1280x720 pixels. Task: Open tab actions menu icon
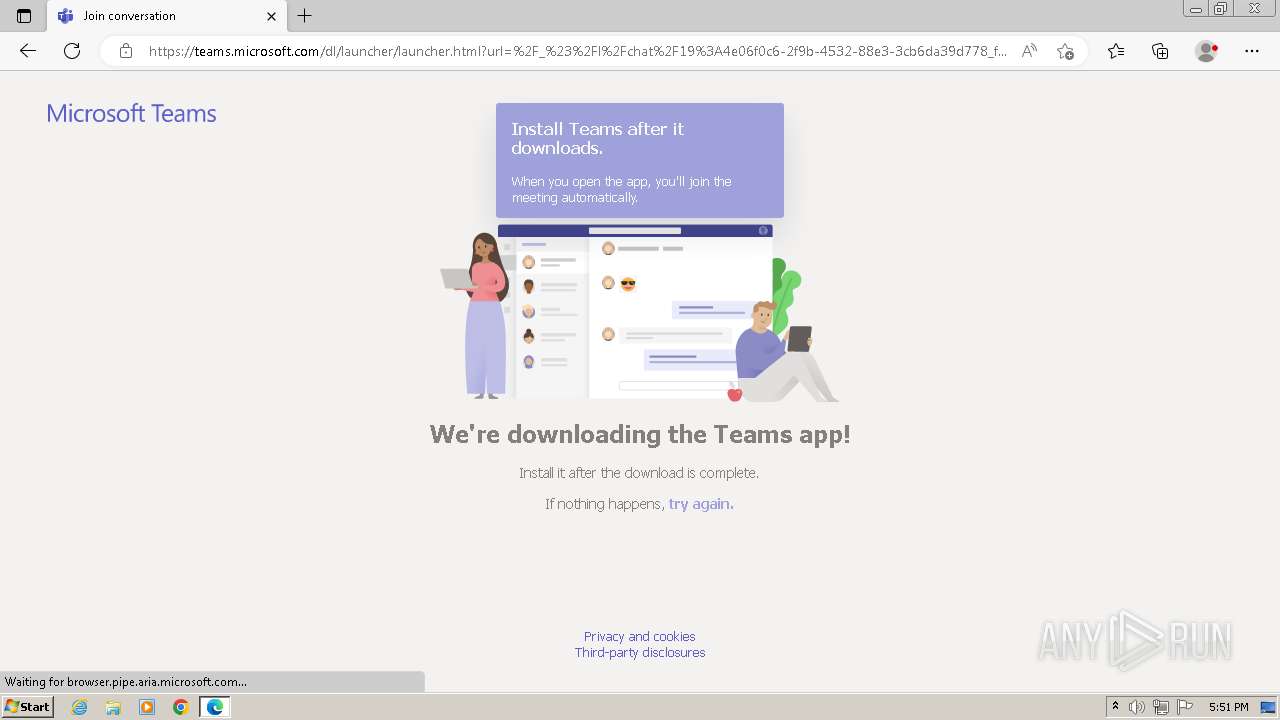pyautogui.click(x=24, y=16)
